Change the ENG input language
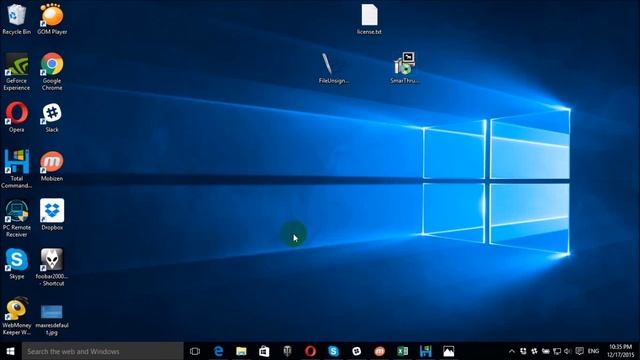640x360 pixels. [x=593, y=351]
